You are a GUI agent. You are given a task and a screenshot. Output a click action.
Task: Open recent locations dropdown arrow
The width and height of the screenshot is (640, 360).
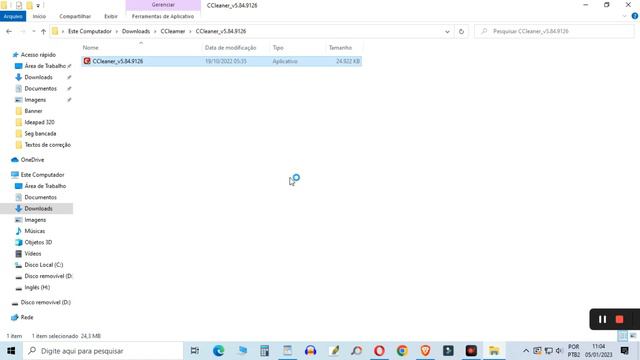(x=33, y=31)
